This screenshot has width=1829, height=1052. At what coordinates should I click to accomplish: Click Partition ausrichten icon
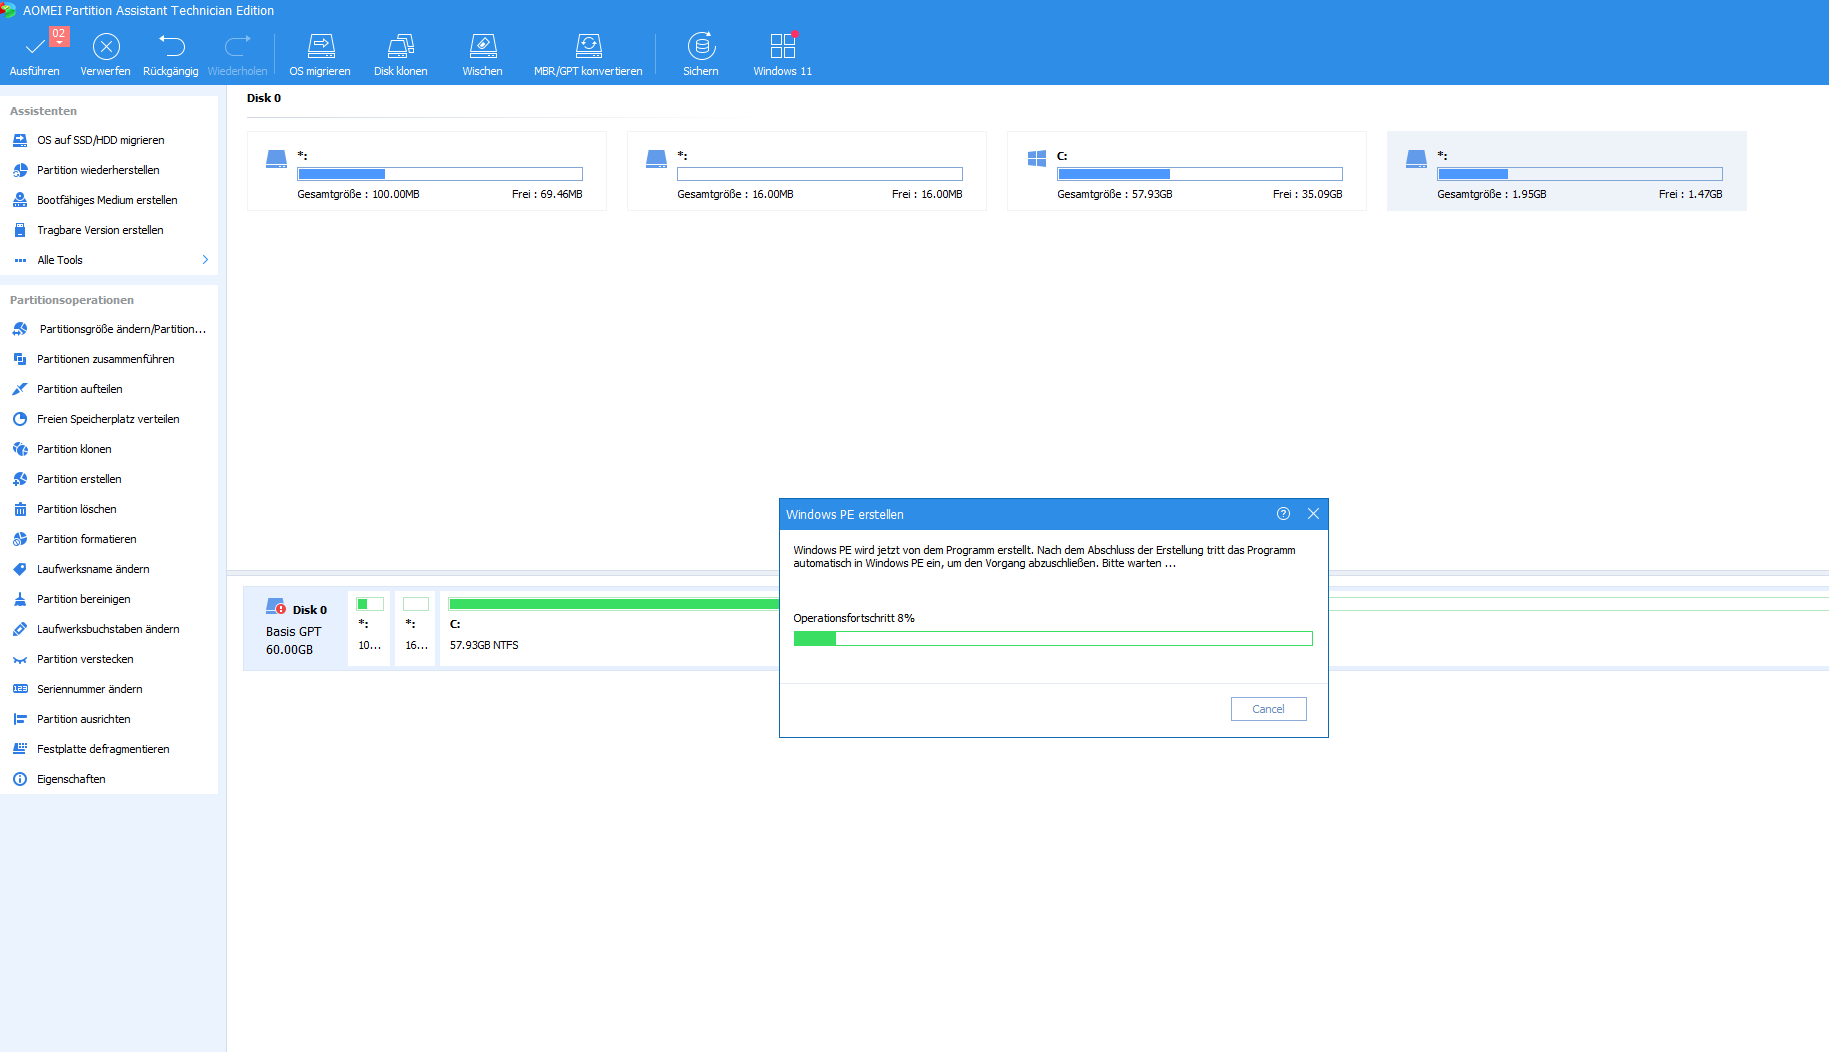pos(20,719)
